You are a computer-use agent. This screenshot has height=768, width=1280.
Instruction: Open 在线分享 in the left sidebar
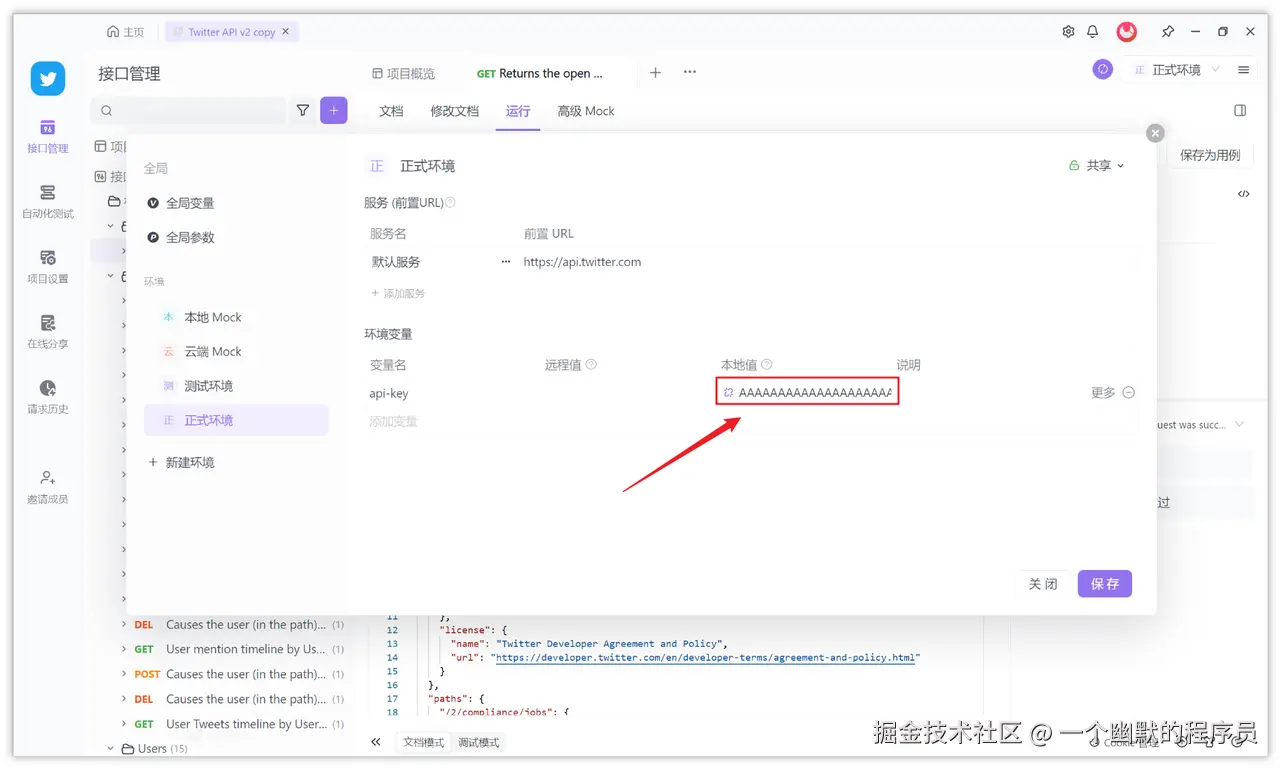tap(47, 331)
